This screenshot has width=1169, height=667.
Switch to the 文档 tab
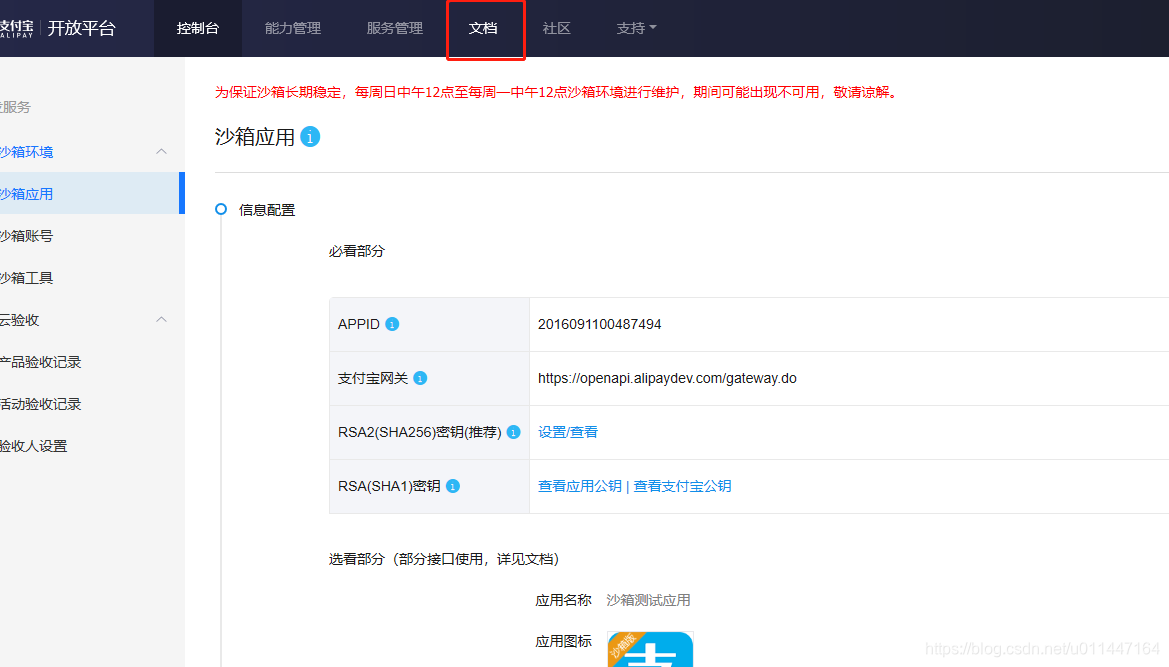[483, 28]
